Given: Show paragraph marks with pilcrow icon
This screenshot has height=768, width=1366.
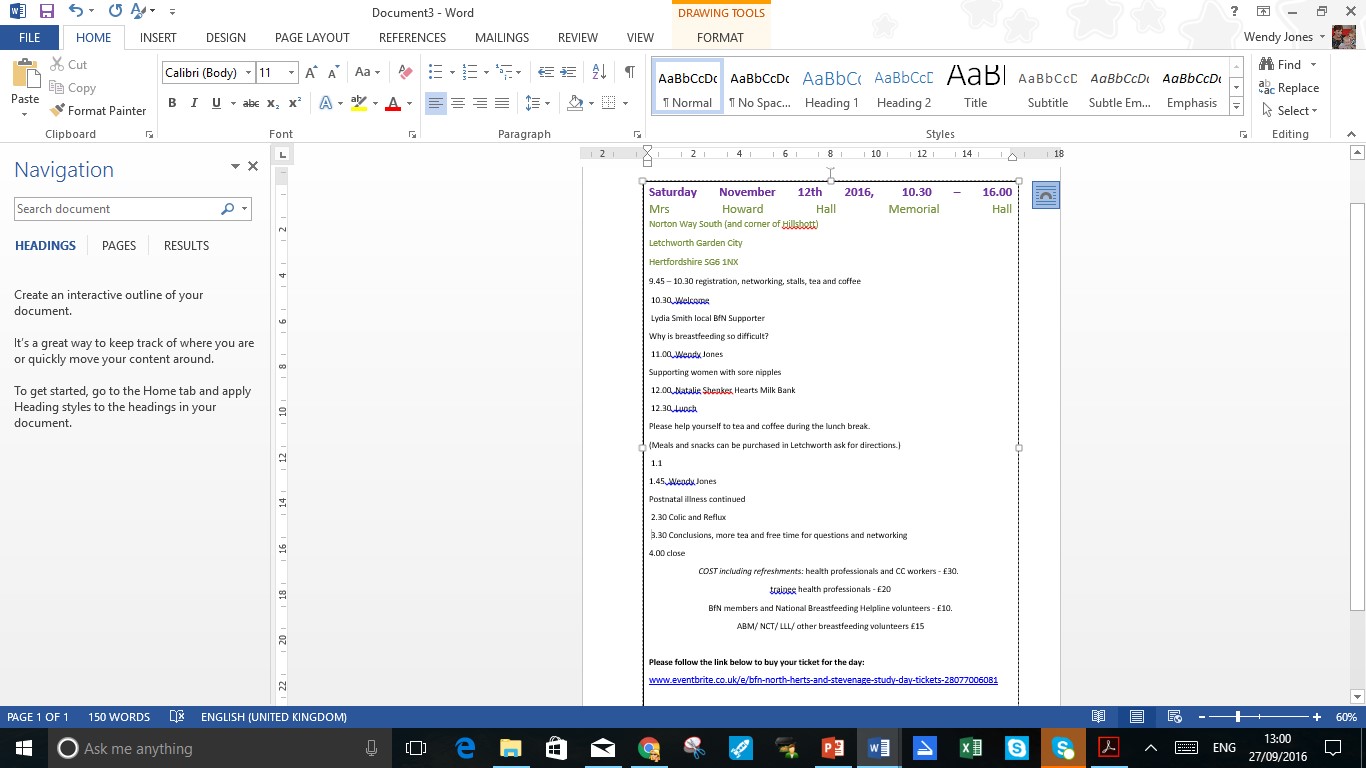Looking at the screenshot, I should coord(629,72).
